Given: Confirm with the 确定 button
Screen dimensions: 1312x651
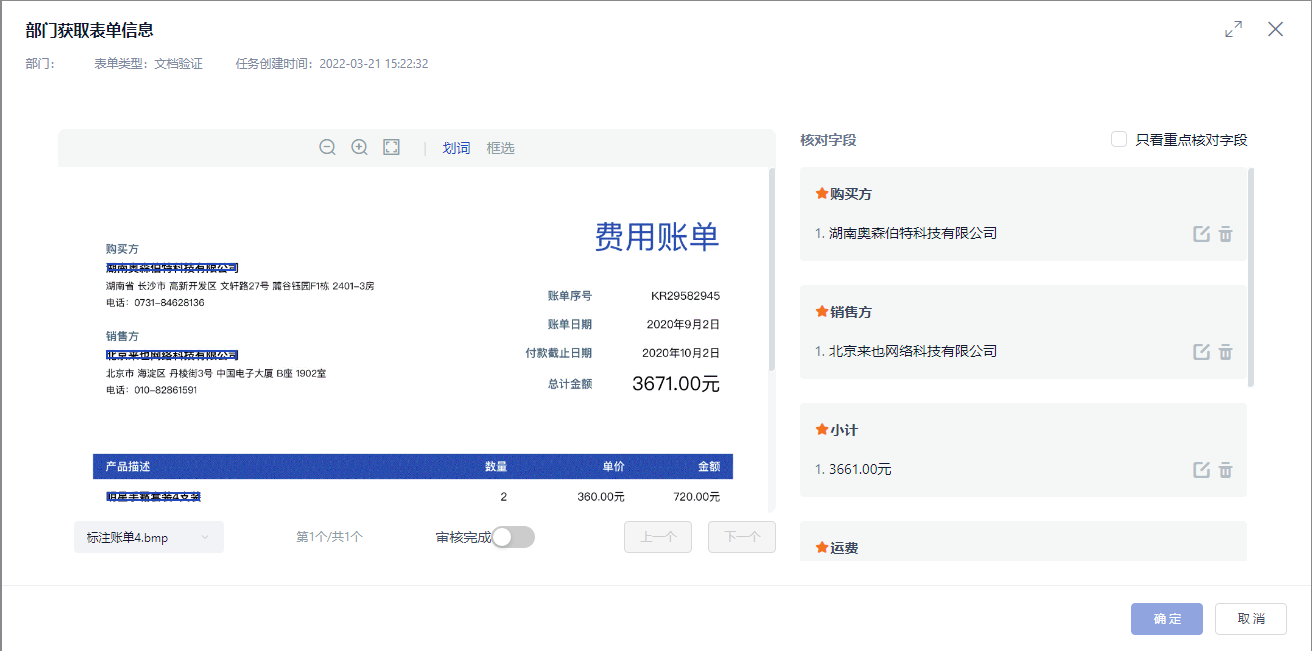Looking at the screenshot, I should pyautogui.click(x=1167, y=619).
